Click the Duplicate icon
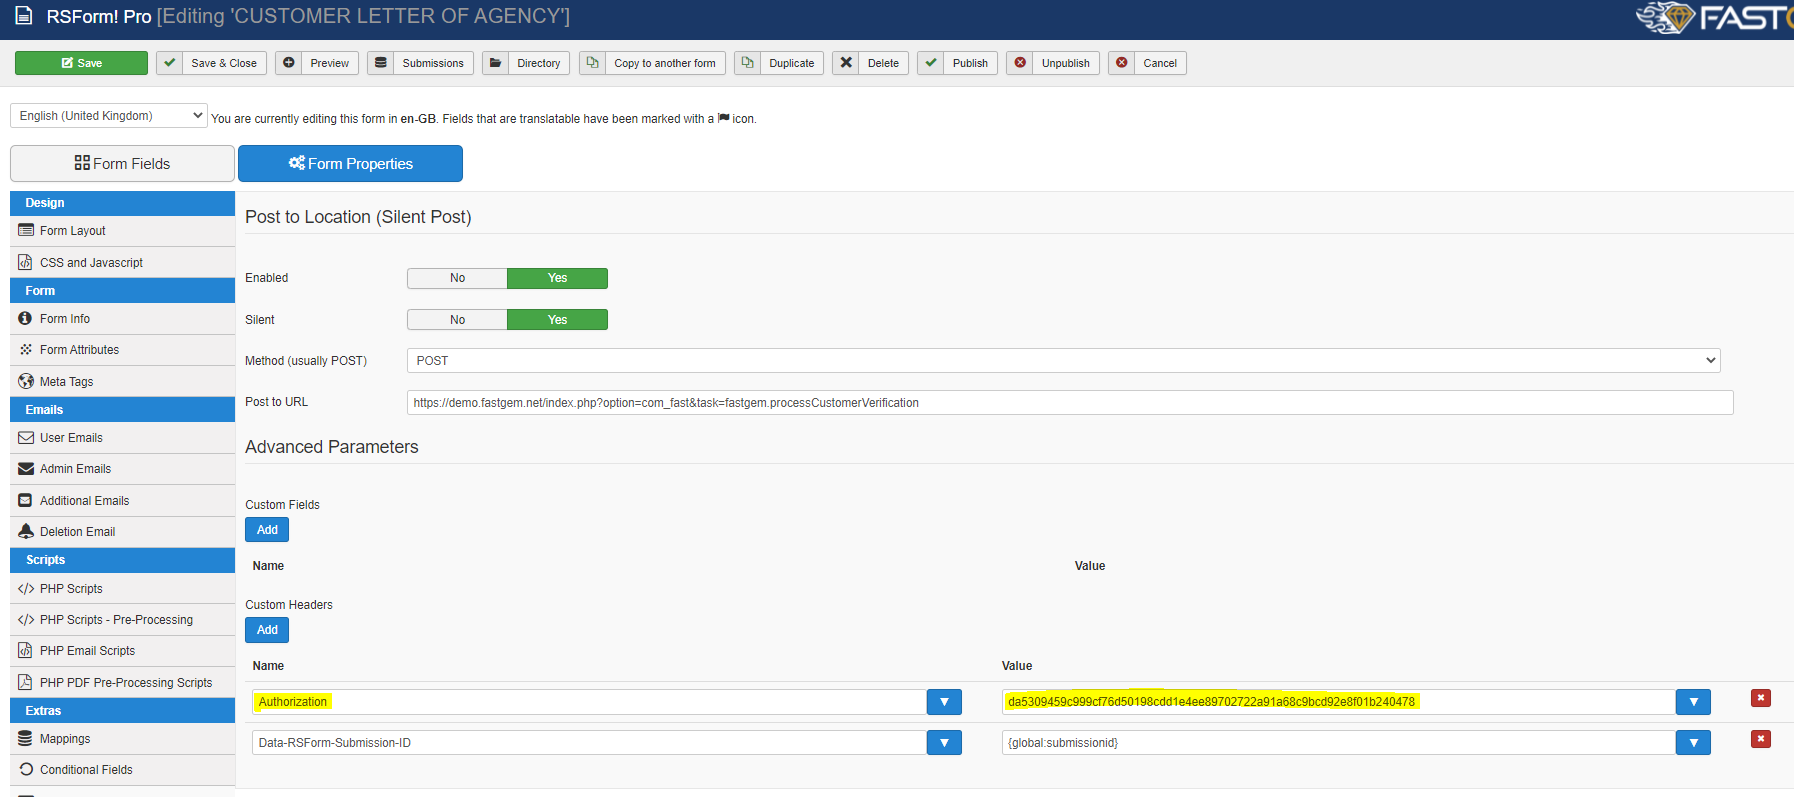1794x797 pixels. click(747, 63)
